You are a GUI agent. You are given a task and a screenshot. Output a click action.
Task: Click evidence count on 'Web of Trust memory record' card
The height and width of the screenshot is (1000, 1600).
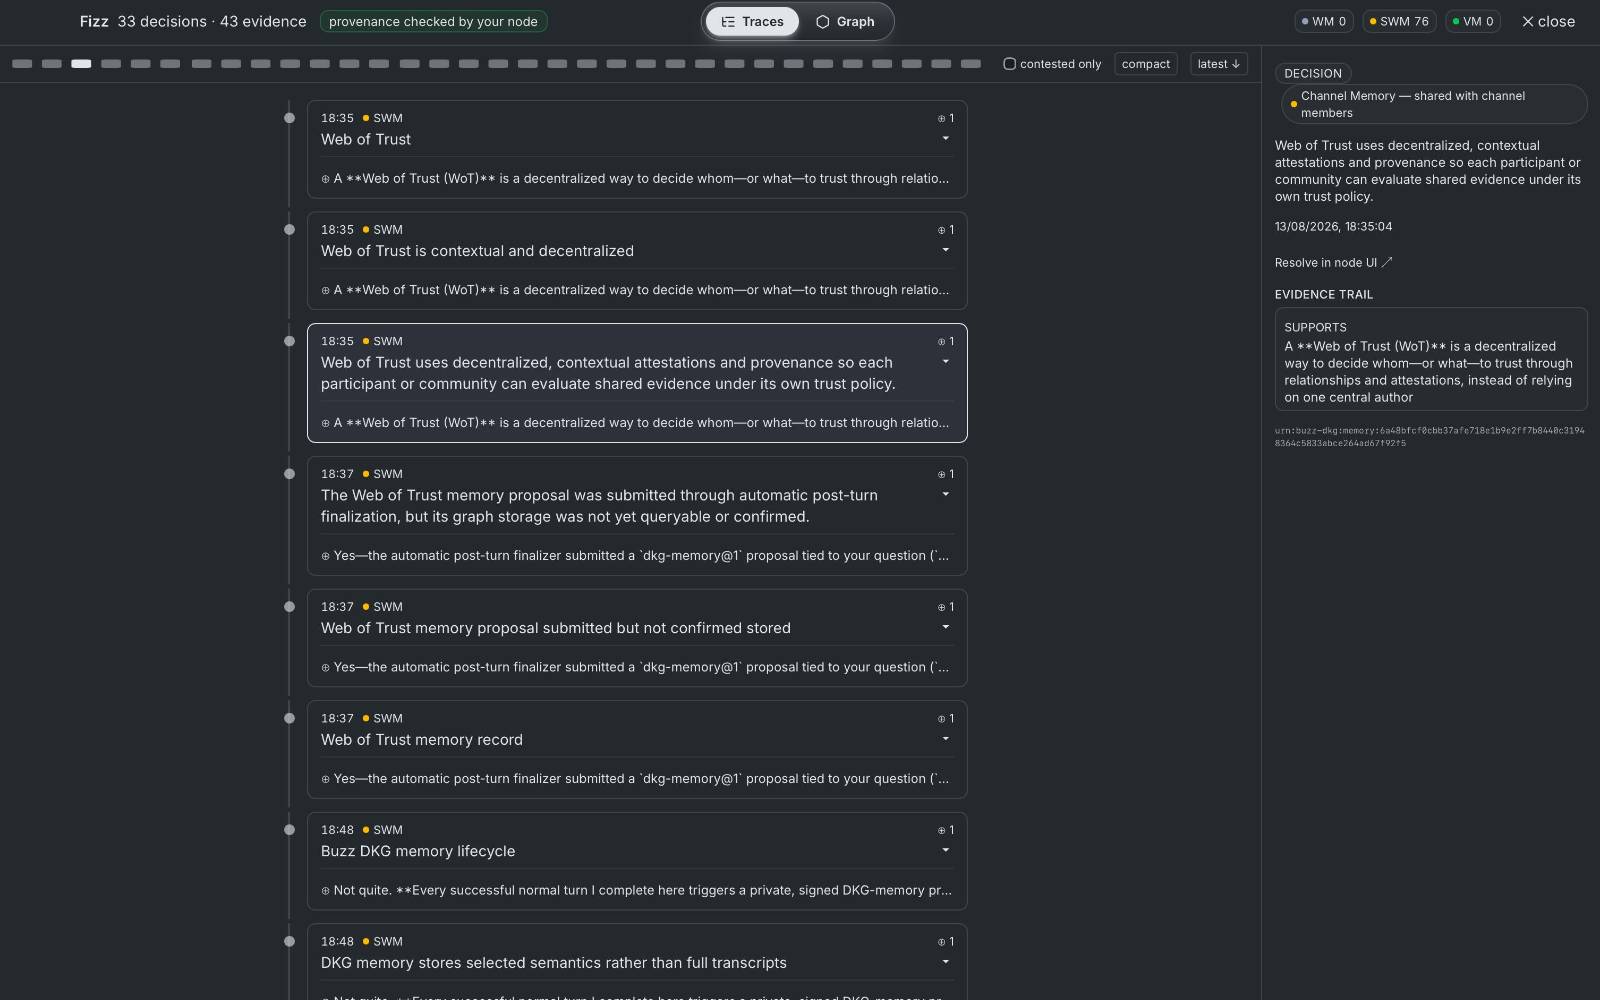coord(946,719)
